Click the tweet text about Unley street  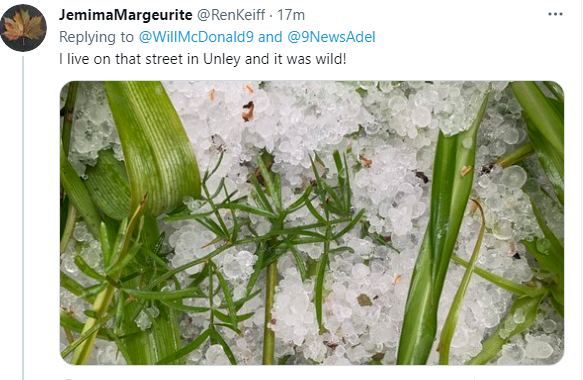[x=203, y=59]
